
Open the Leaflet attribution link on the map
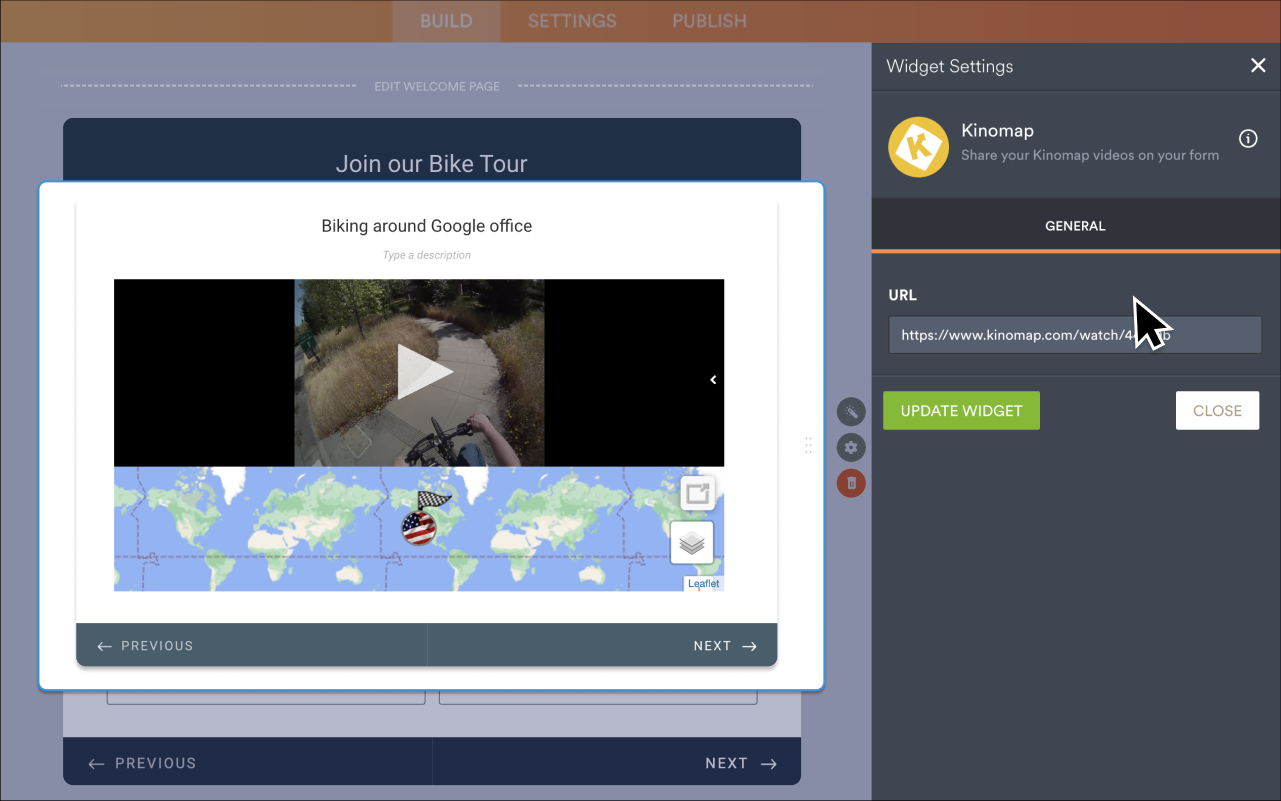703,583
